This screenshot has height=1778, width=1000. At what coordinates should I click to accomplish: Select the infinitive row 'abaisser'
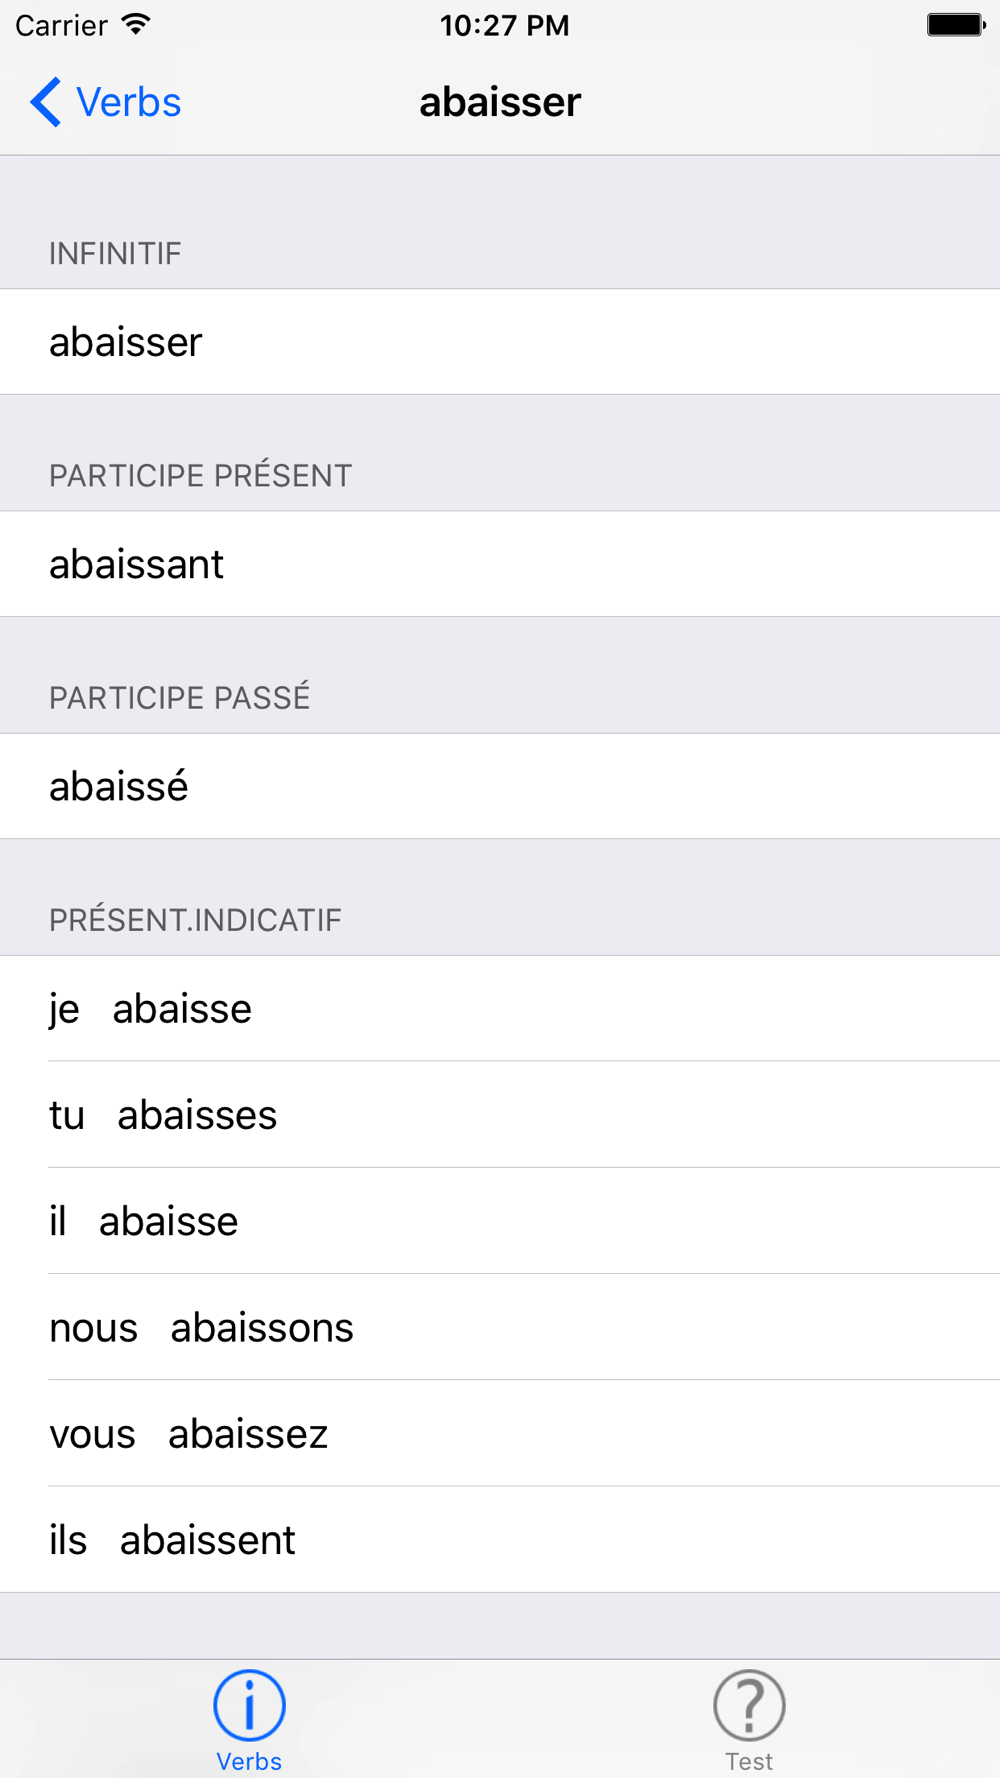pyautogui.click(x=500, y=342)
